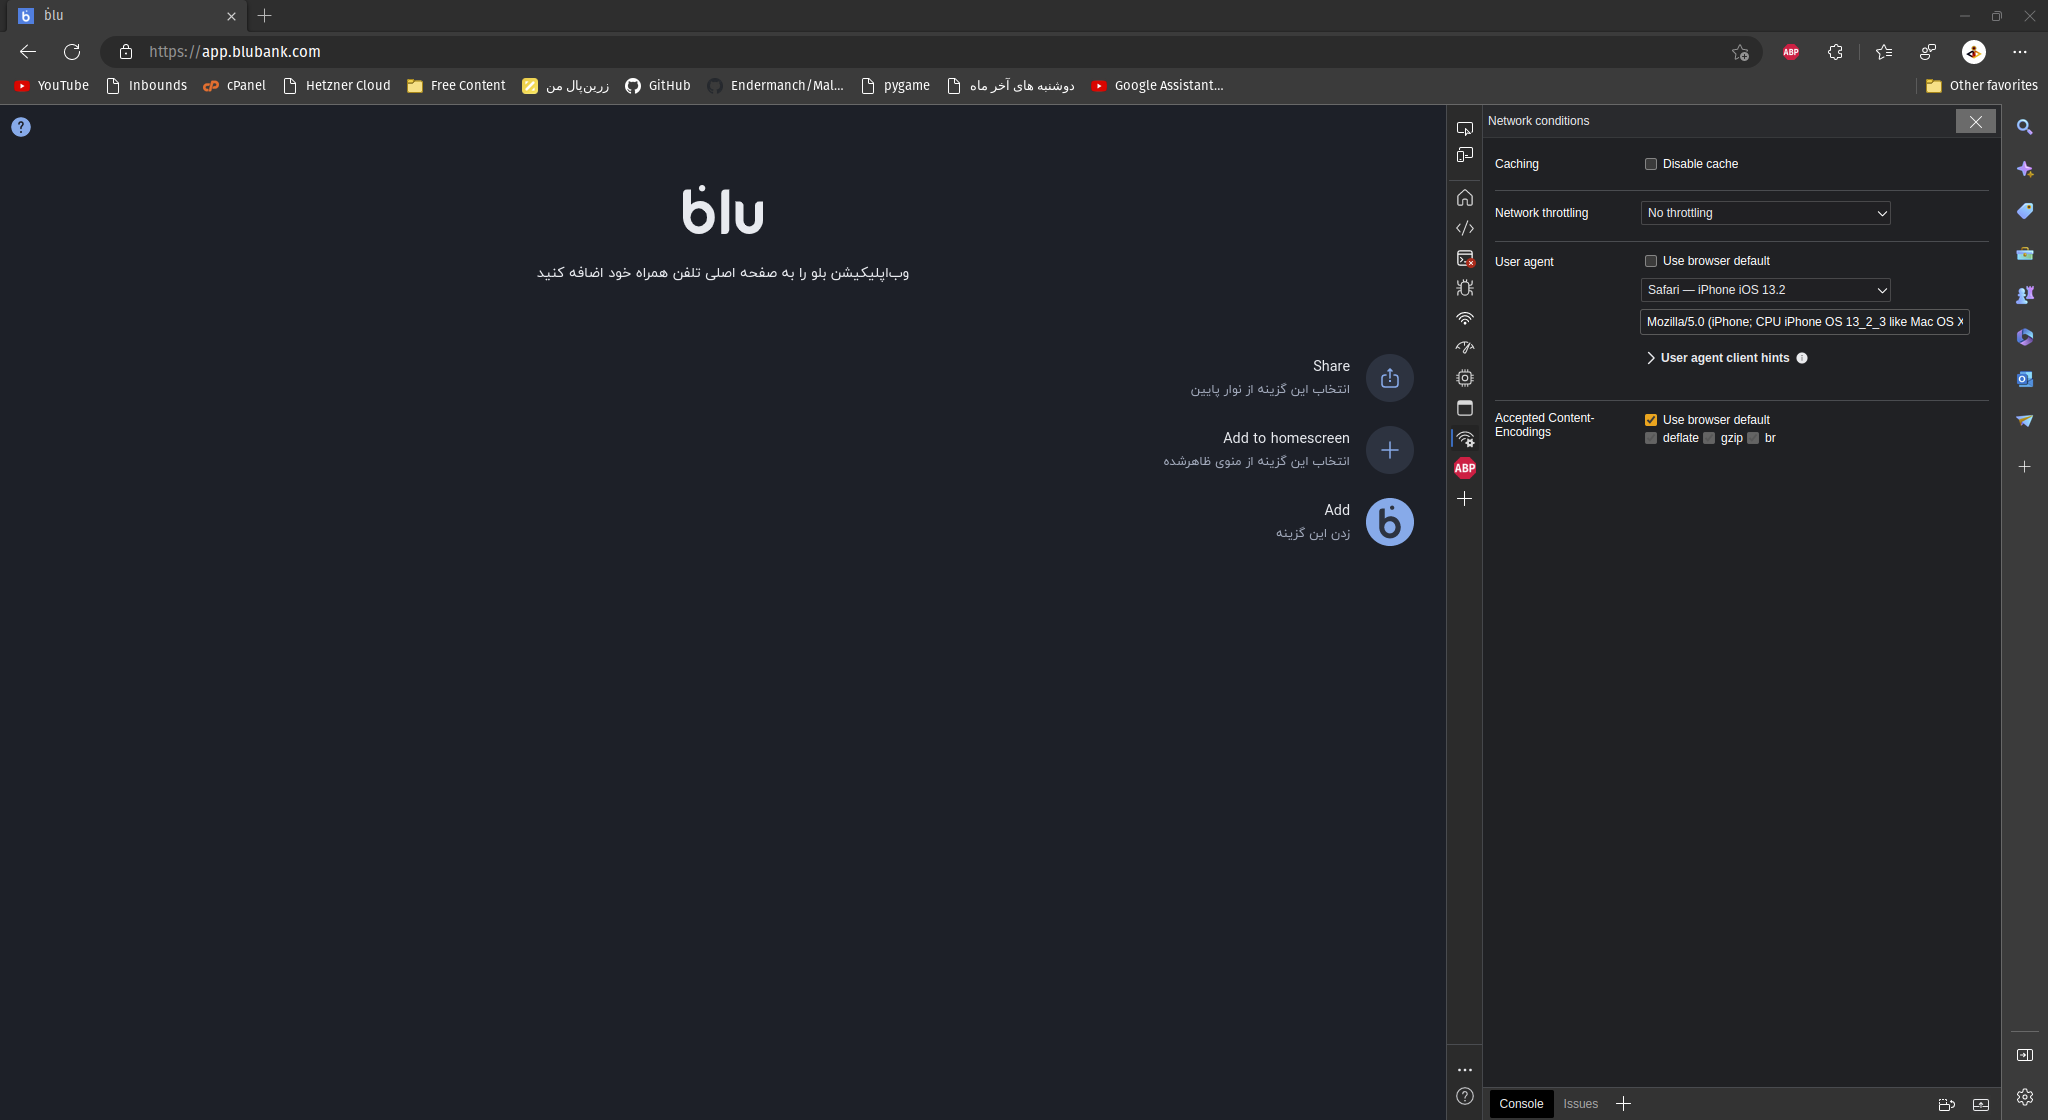Open the Application panel icon in DevTools
Viewport: 2048px width, 1120px height.
point(1465,408)
